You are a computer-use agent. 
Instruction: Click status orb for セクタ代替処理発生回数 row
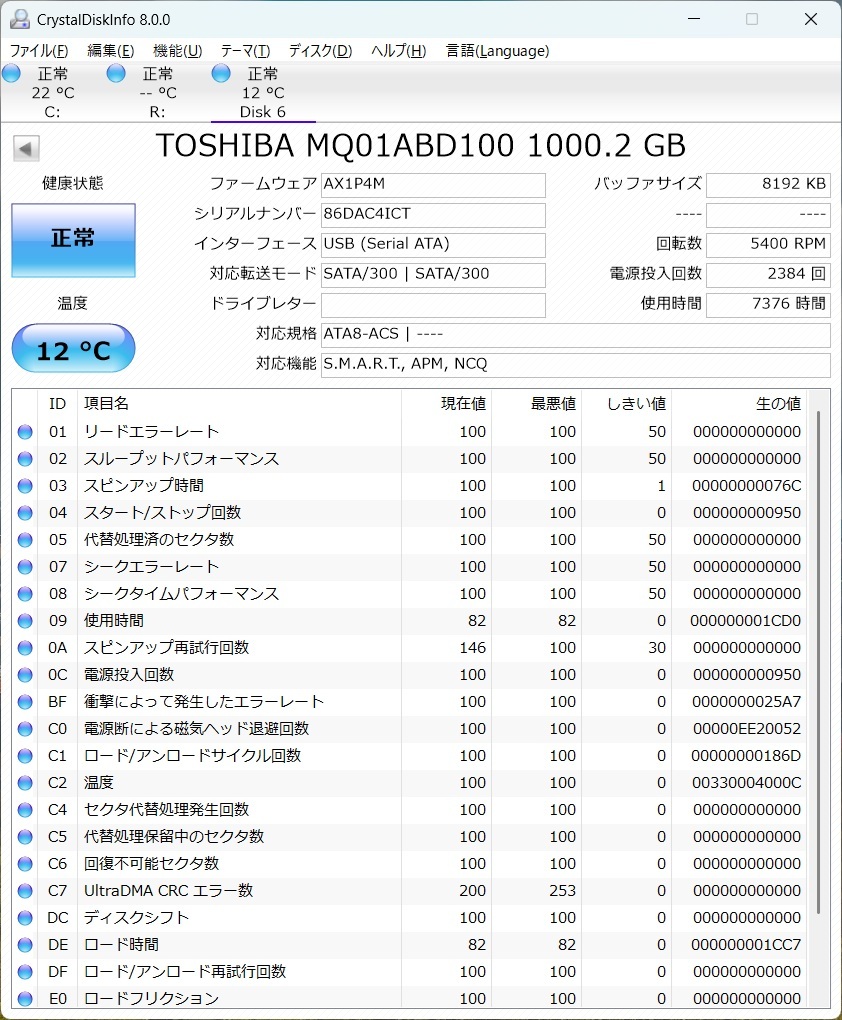[25, 810]
